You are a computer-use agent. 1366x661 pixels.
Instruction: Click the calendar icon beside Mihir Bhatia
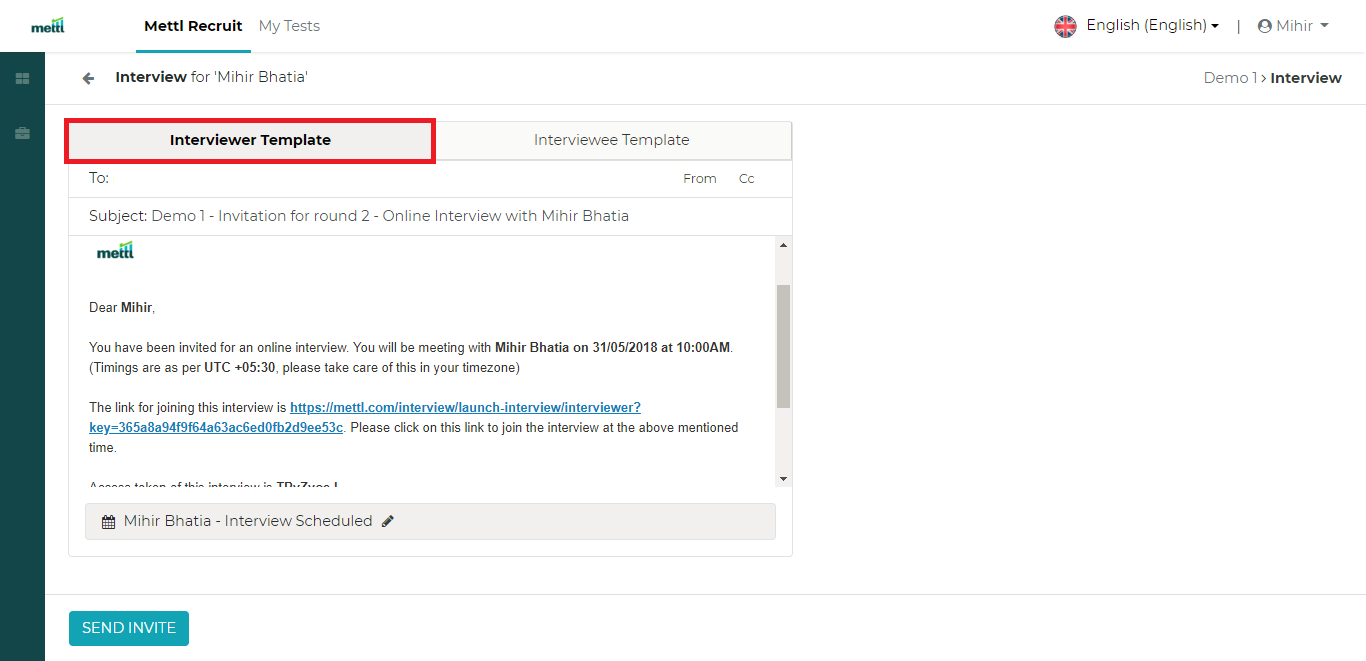[108, 521]
